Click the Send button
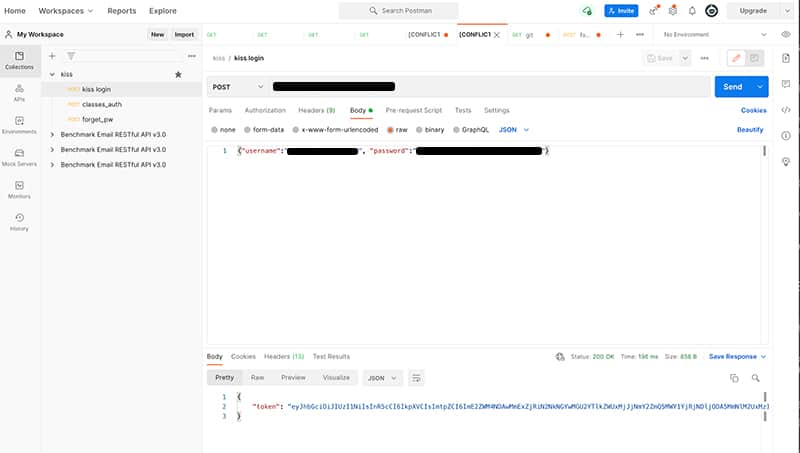The width and height of the screenshot is (800, 453). [733, 87]
